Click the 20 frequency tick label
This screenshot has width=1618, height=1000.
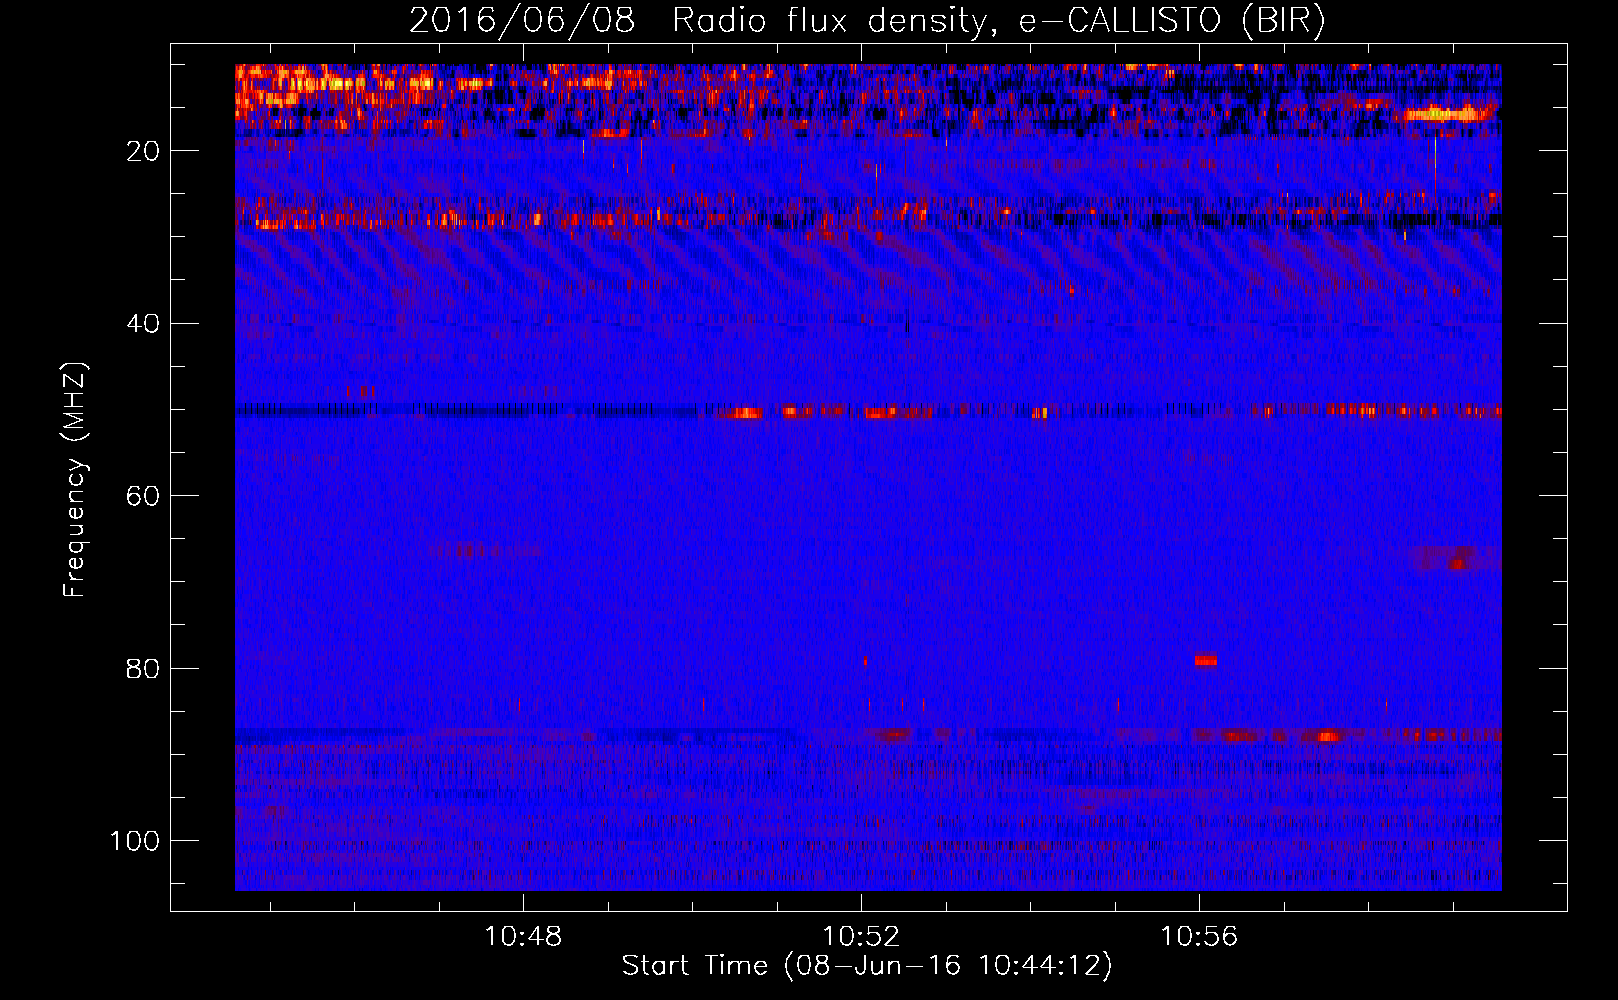pyautogui.click(x=143, y=151)
